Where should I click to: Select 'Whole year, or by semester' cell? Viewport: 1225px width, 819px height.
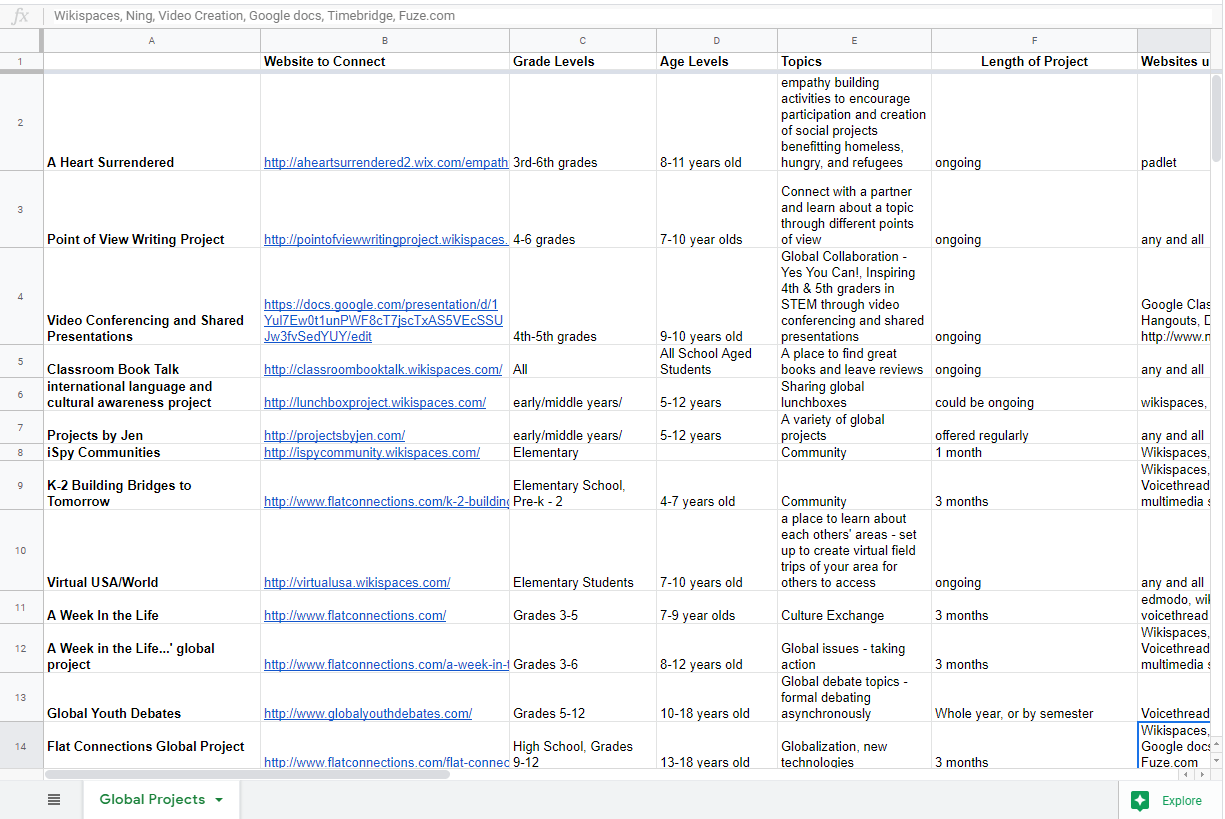click(x=1034, y=697)
